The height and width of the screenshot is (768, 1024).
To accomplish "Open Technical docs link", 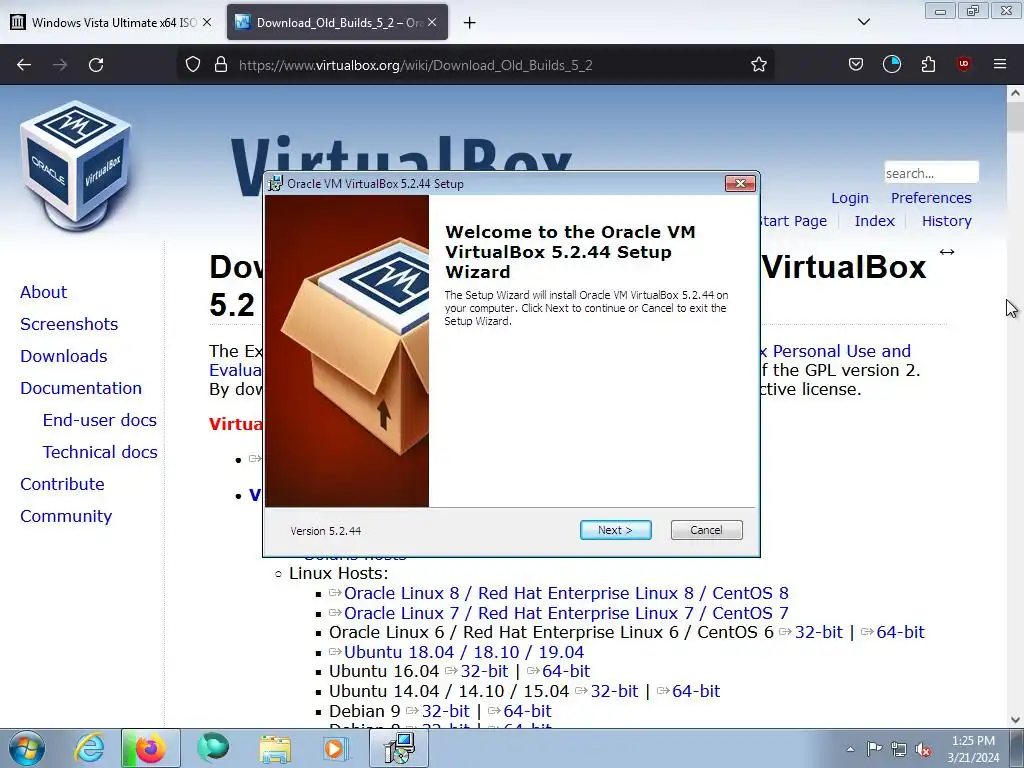I will (x=100, y=452).
